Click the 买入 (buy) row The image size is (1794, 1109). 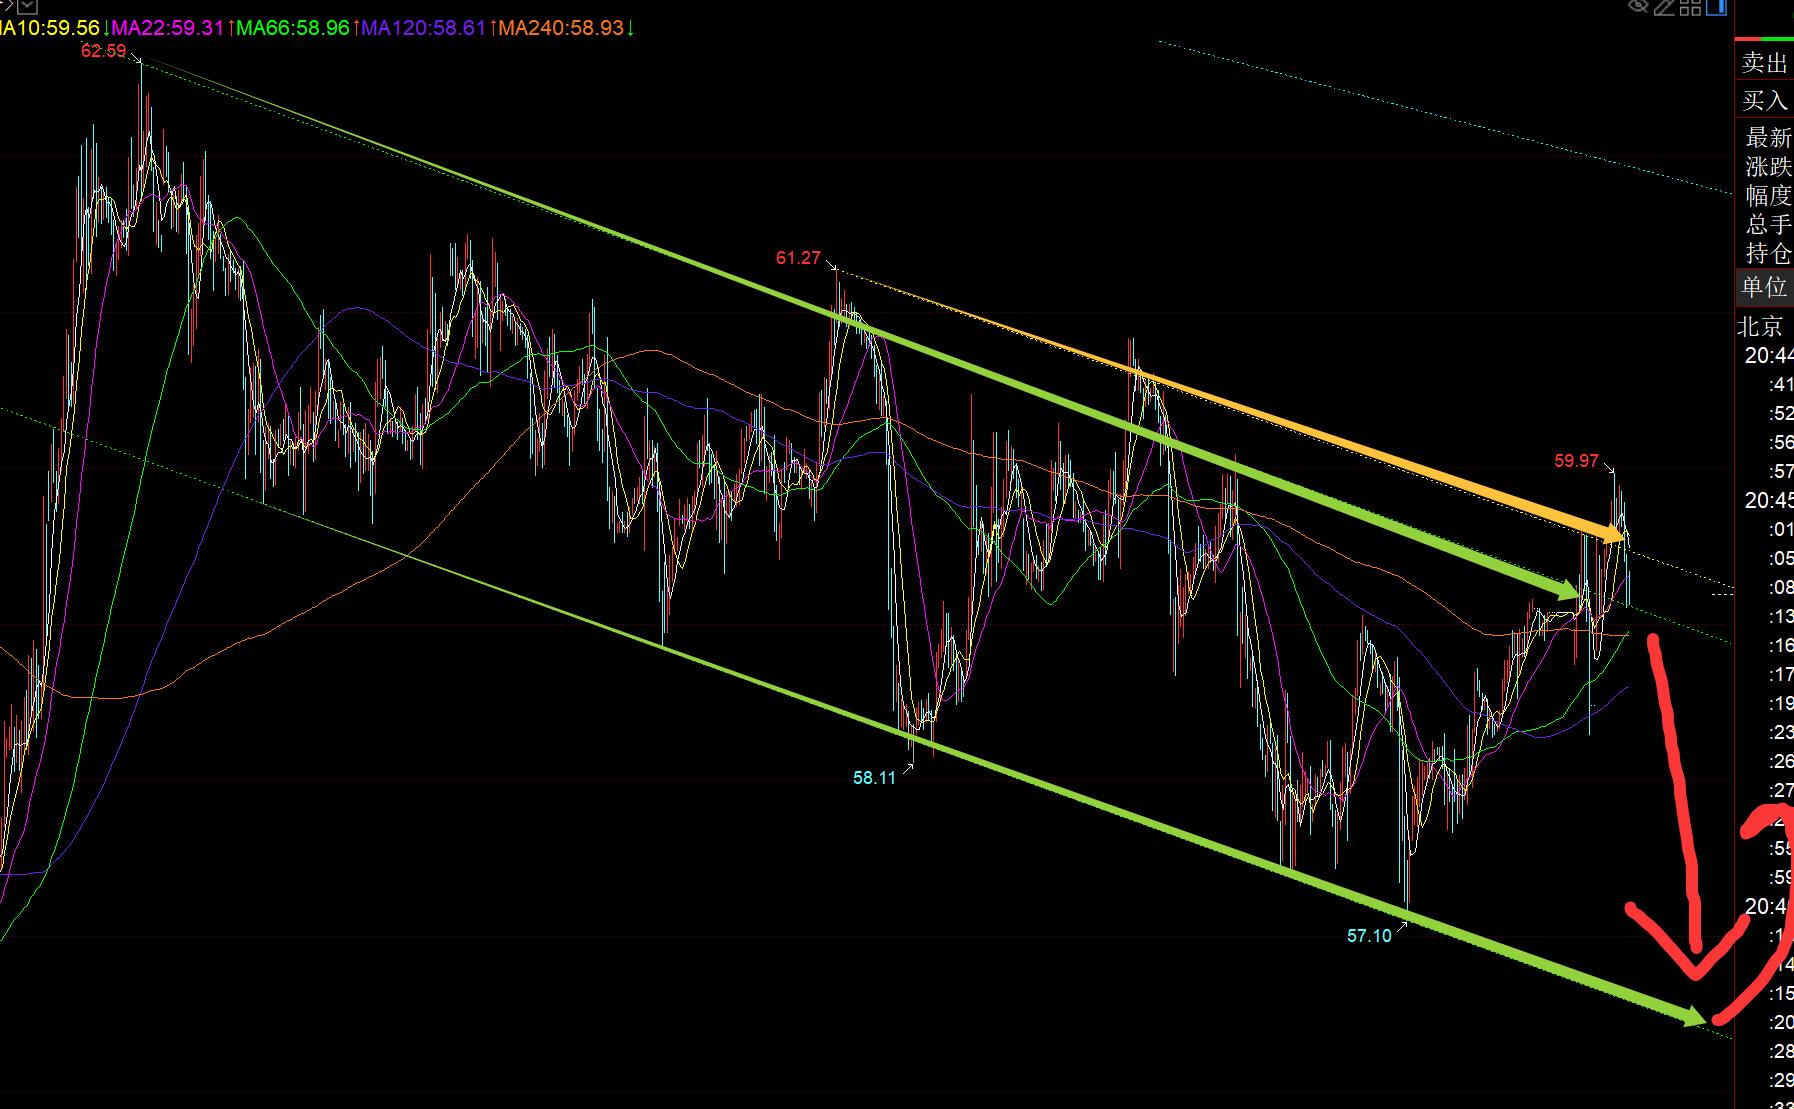click(1765, 100)
